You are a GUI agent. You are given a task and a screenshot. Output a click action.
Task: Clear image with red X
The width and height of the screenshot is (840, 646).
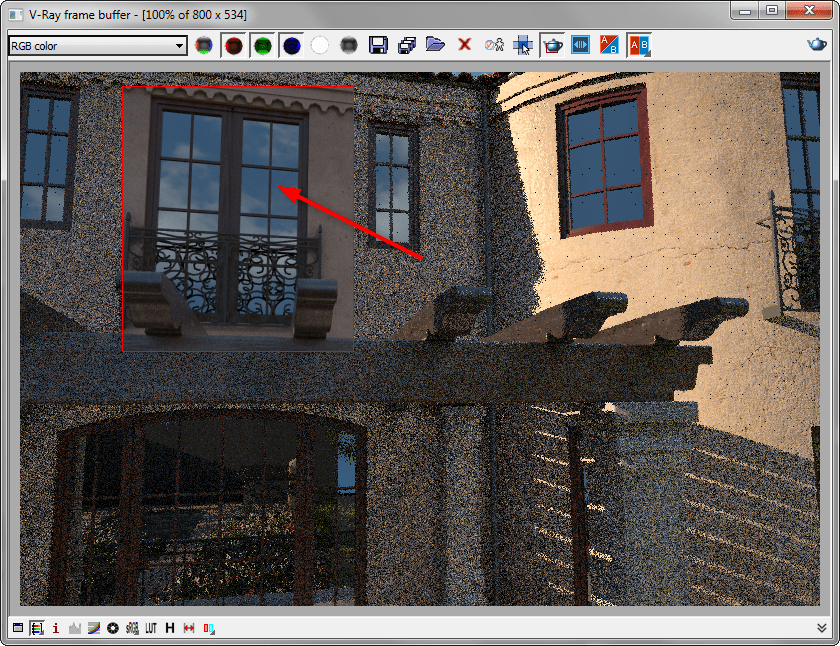pyautogui.click(x=464, y=45)
